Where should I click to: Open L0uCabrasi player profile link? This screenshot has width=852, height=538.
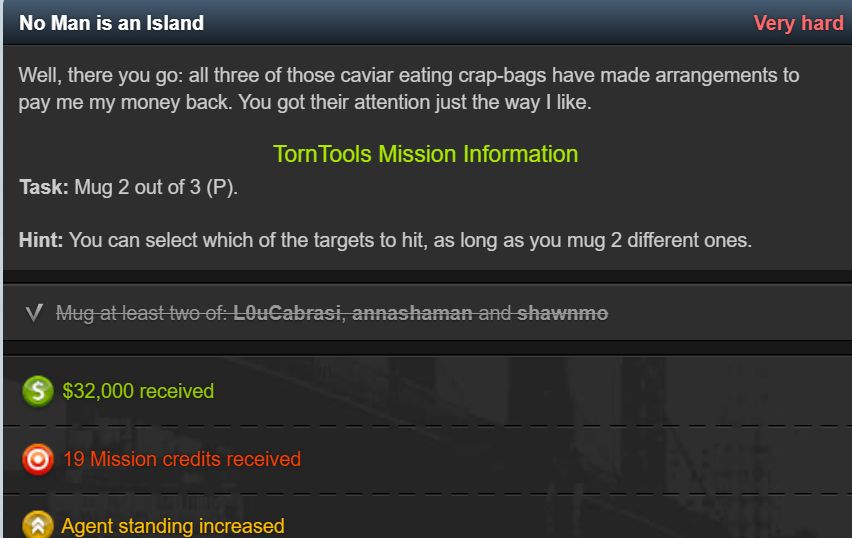[287, 313]
